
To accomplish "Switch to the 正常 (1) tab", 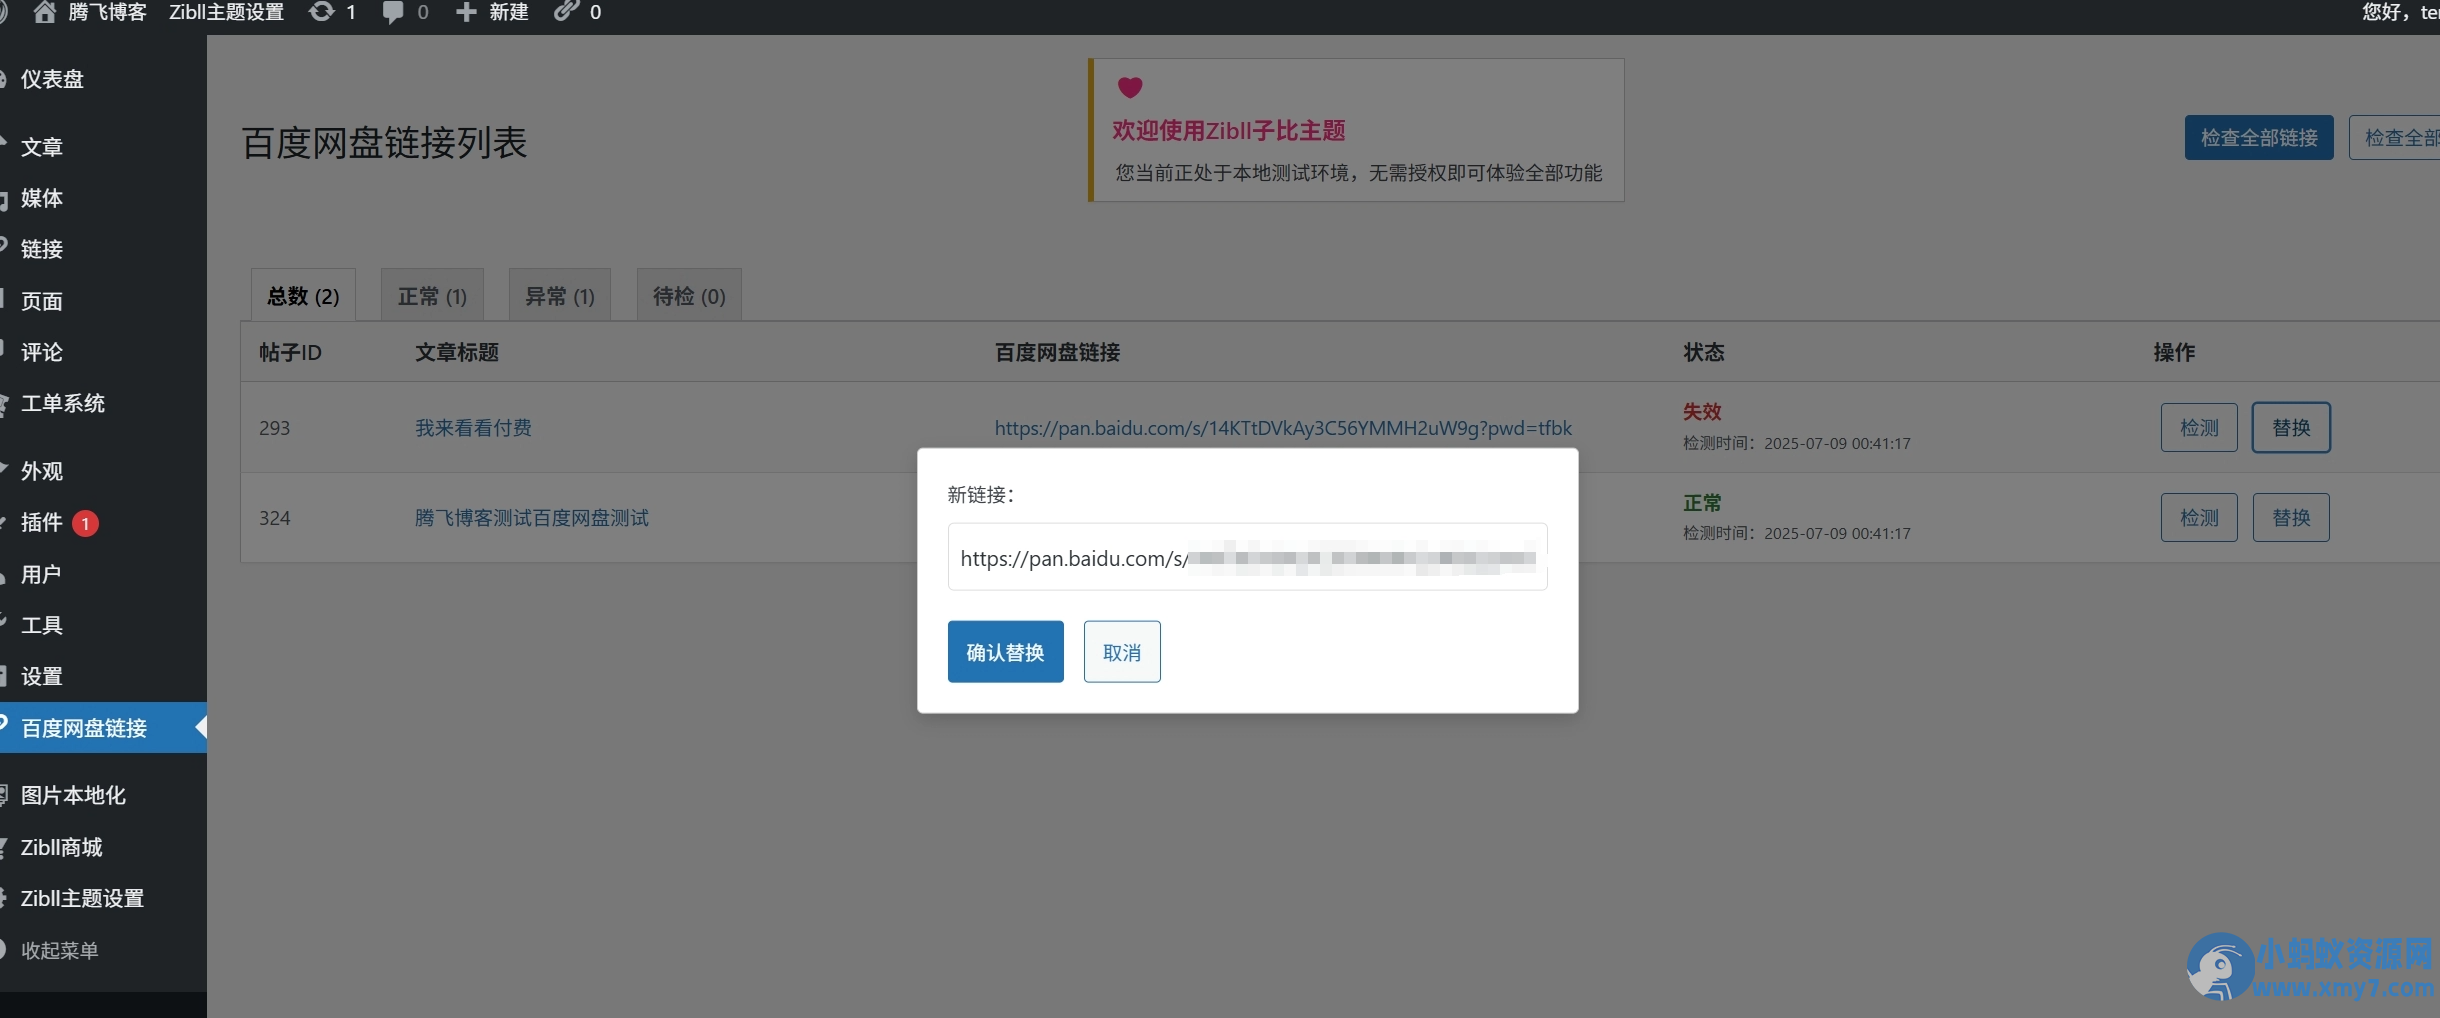I will (x=432, y=296).
